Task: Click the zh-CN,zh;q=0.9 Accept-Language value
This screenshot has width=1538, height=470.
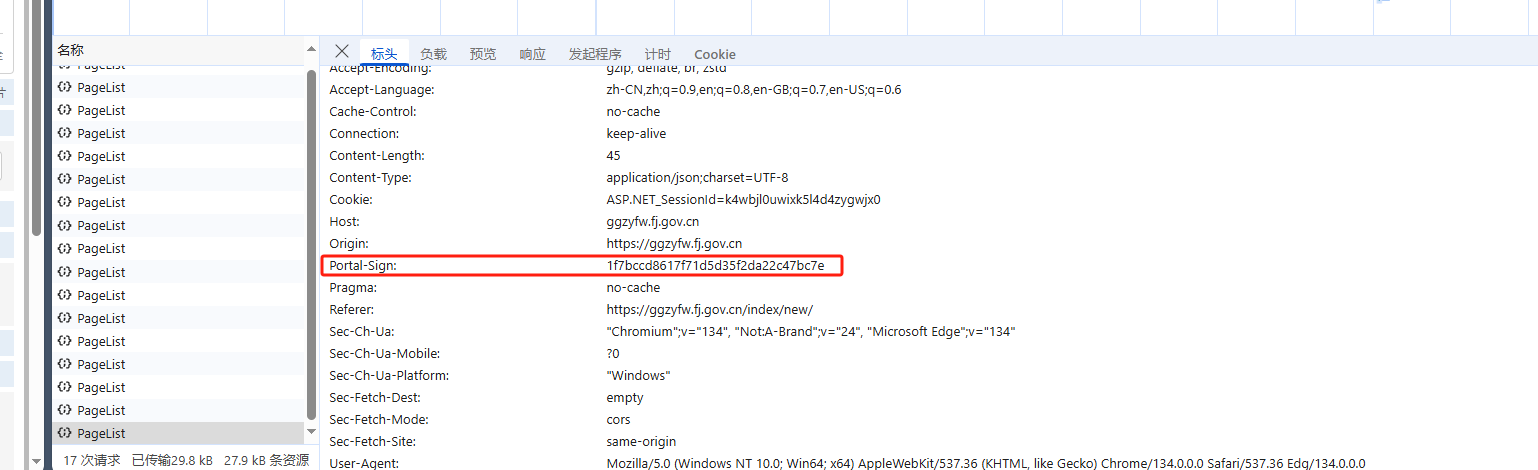Action: pyautogui.click(x=754, y=89)
